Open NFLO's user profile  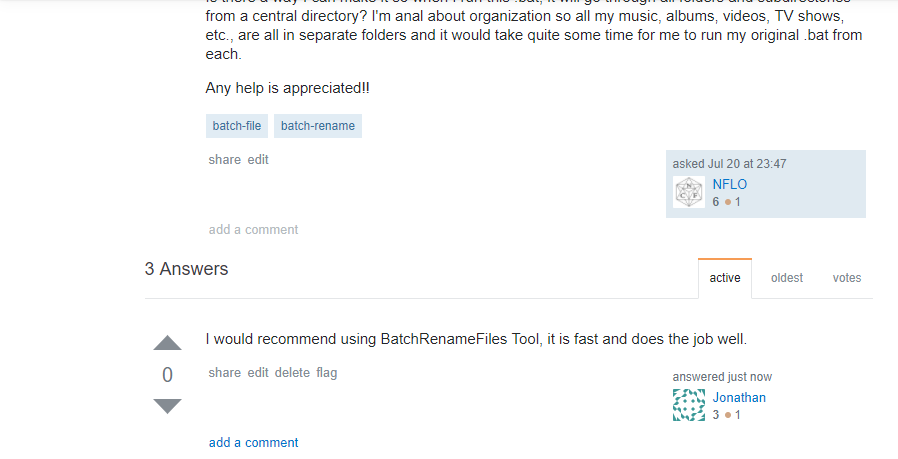point(729,184)
